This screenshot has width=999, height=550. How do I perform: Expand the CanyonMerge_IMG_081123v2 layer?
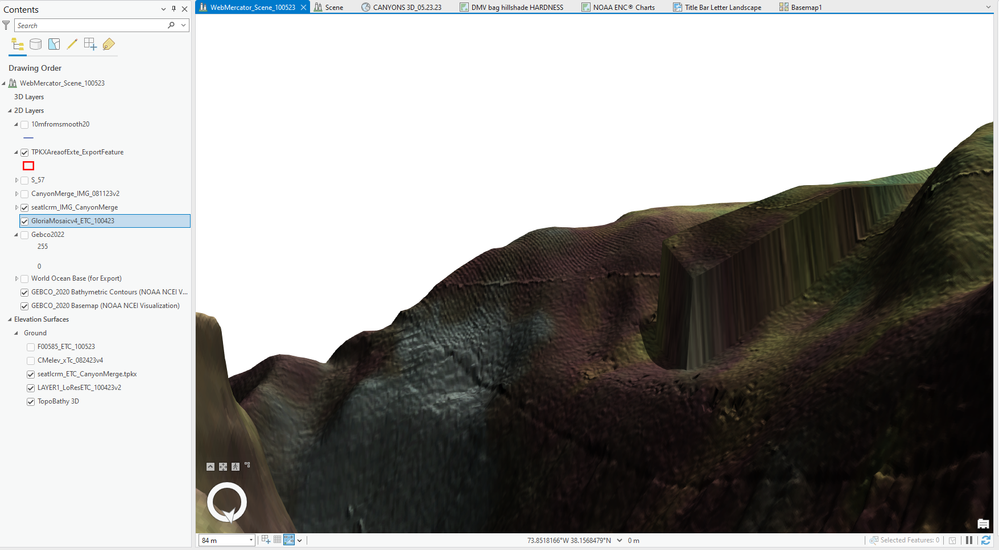tap(16, 194)
